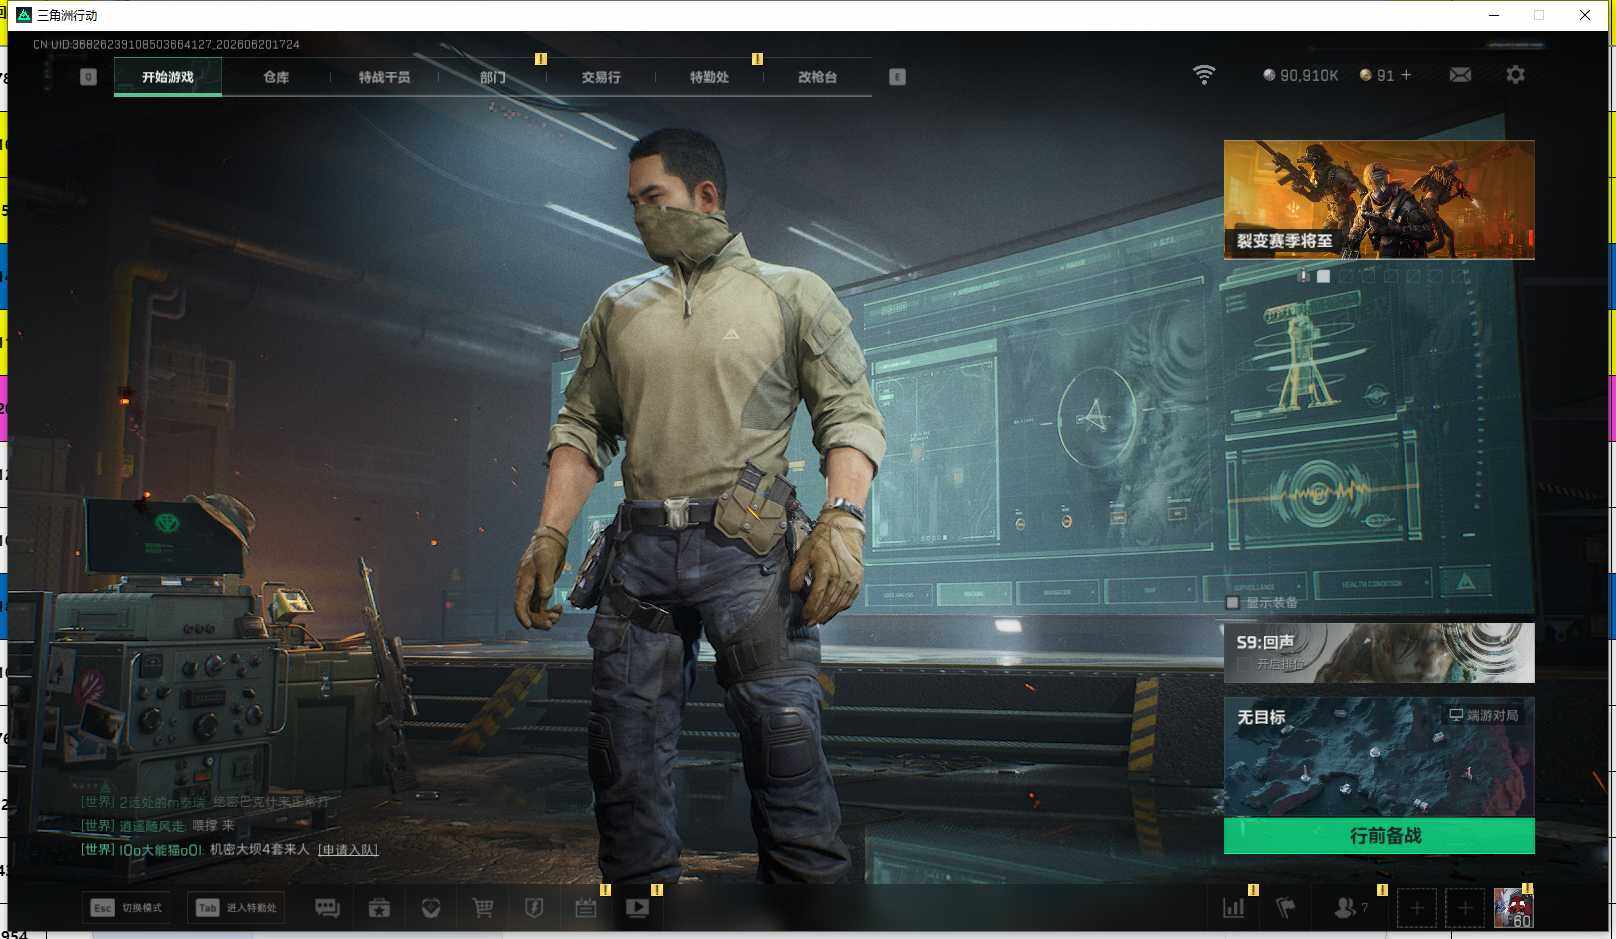Click the 机密大坝4套来人 chat message
Viewport: 1616px width, 939px height.
259,850
